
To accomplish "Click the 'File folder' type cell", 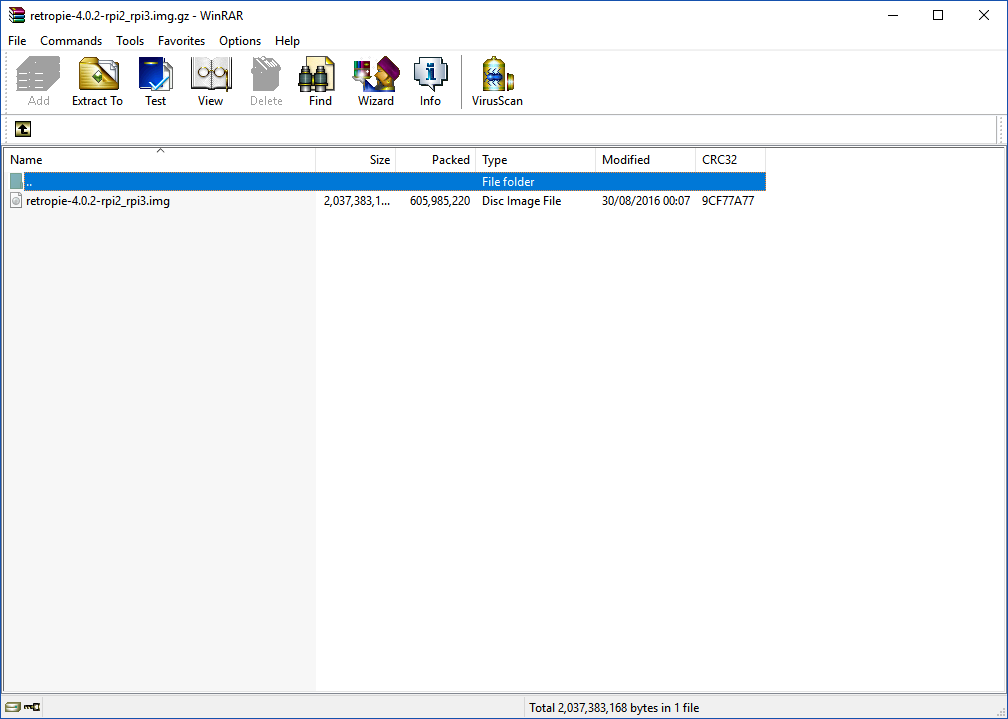I will 508,182.
